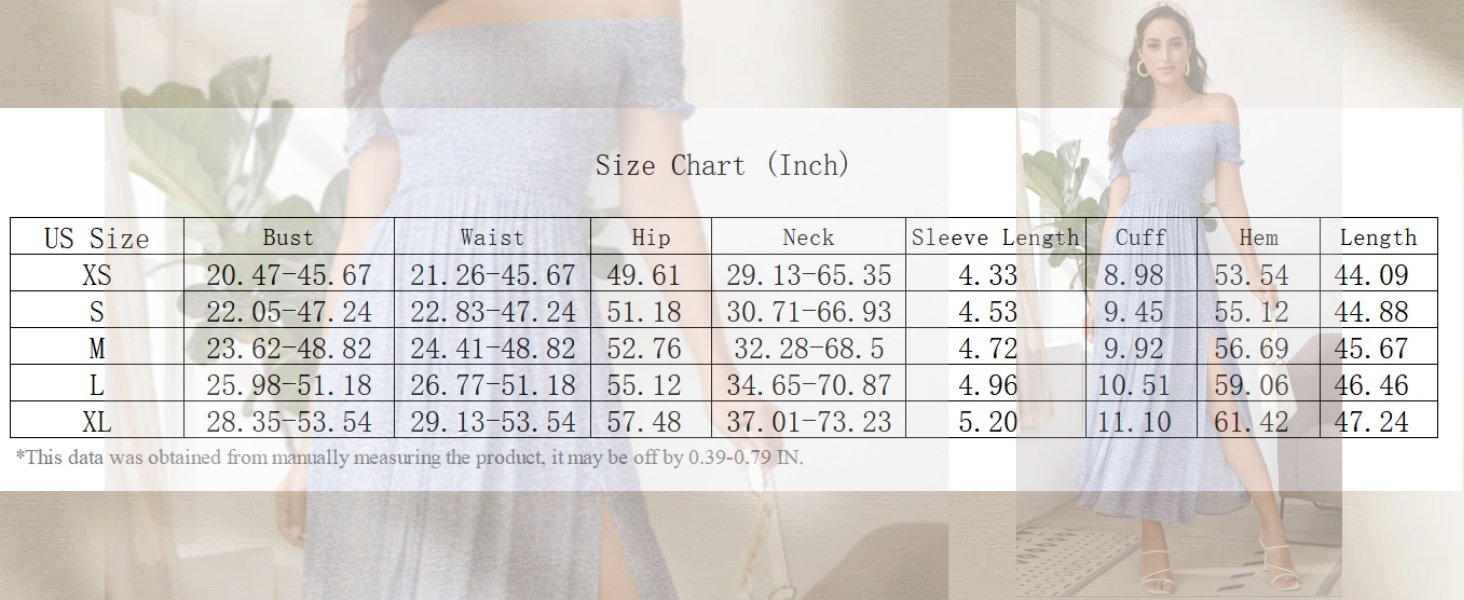Select length value 44.09 for XS
The image size is (1464, 600).
pos(1371,274)
